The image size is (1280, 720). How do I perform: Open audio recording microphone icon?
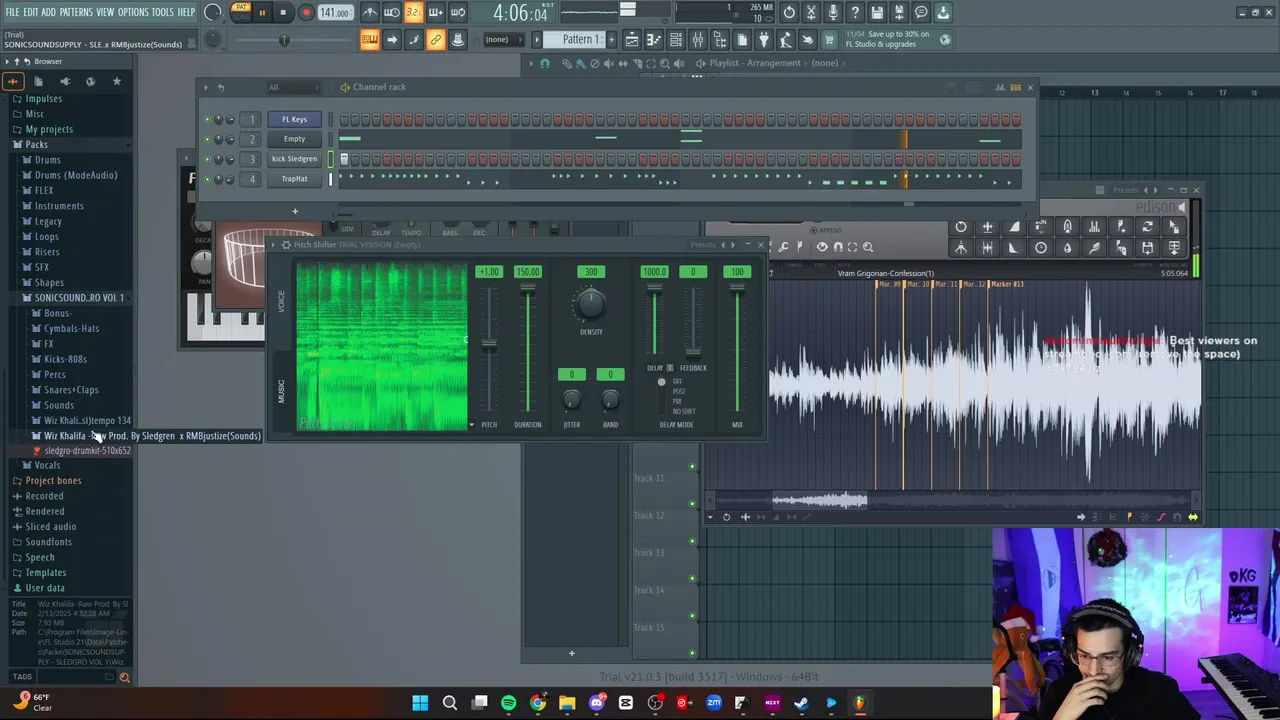[x=833, y=13]
